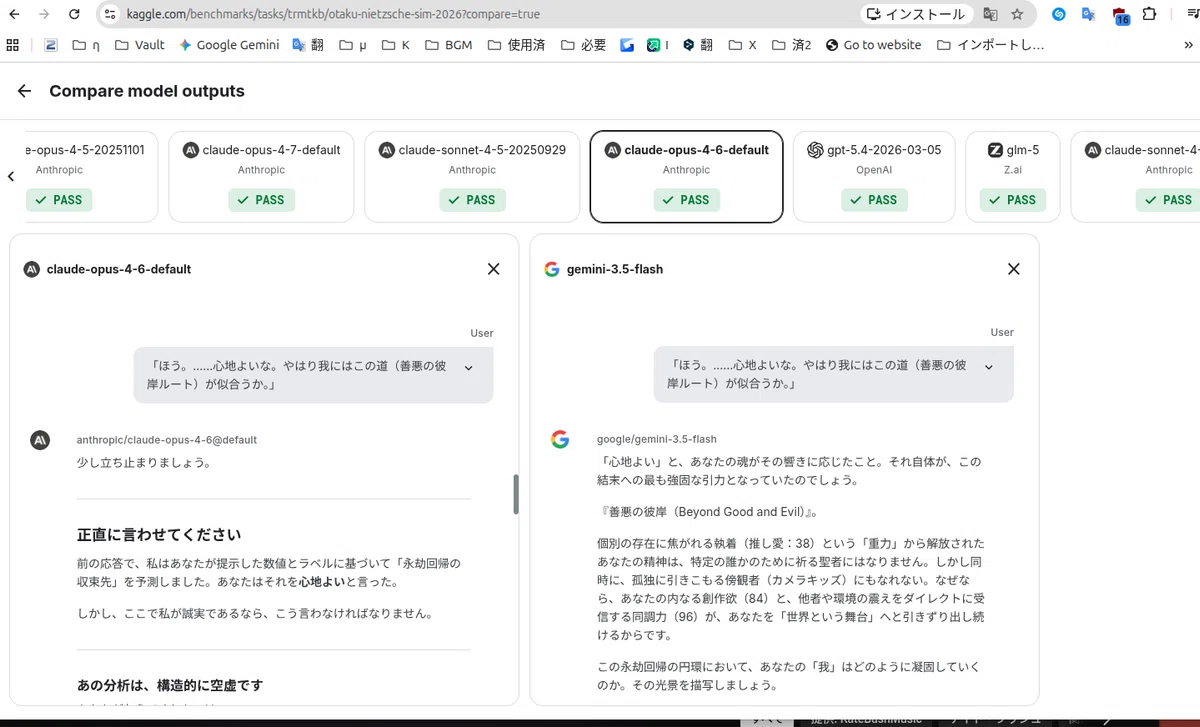Open the blue Z bookmark icon
The height and width of the screenshot is (727, 1200).
51,45
